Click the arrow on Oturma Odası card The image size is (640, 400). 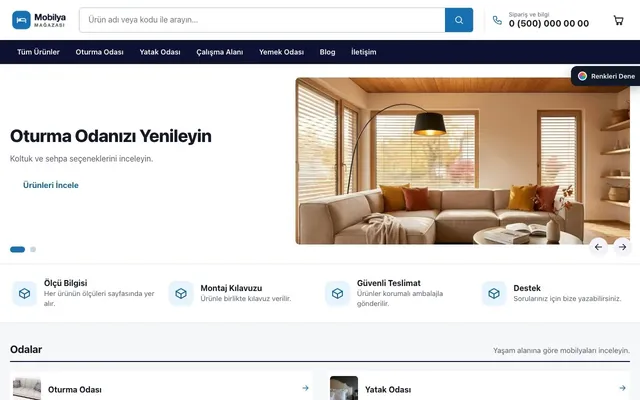click(x=305, y=388)
